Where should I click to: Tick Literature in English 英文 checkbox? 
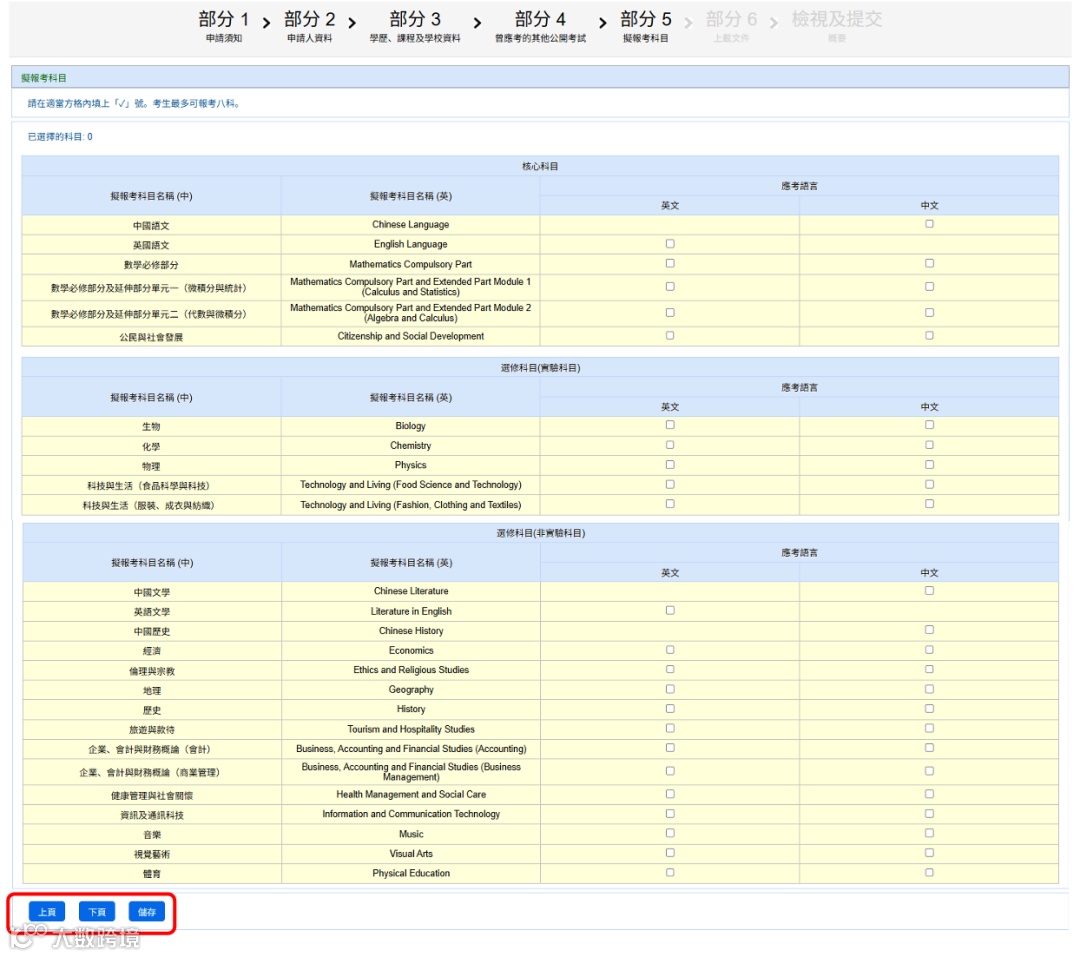[670, 610]
